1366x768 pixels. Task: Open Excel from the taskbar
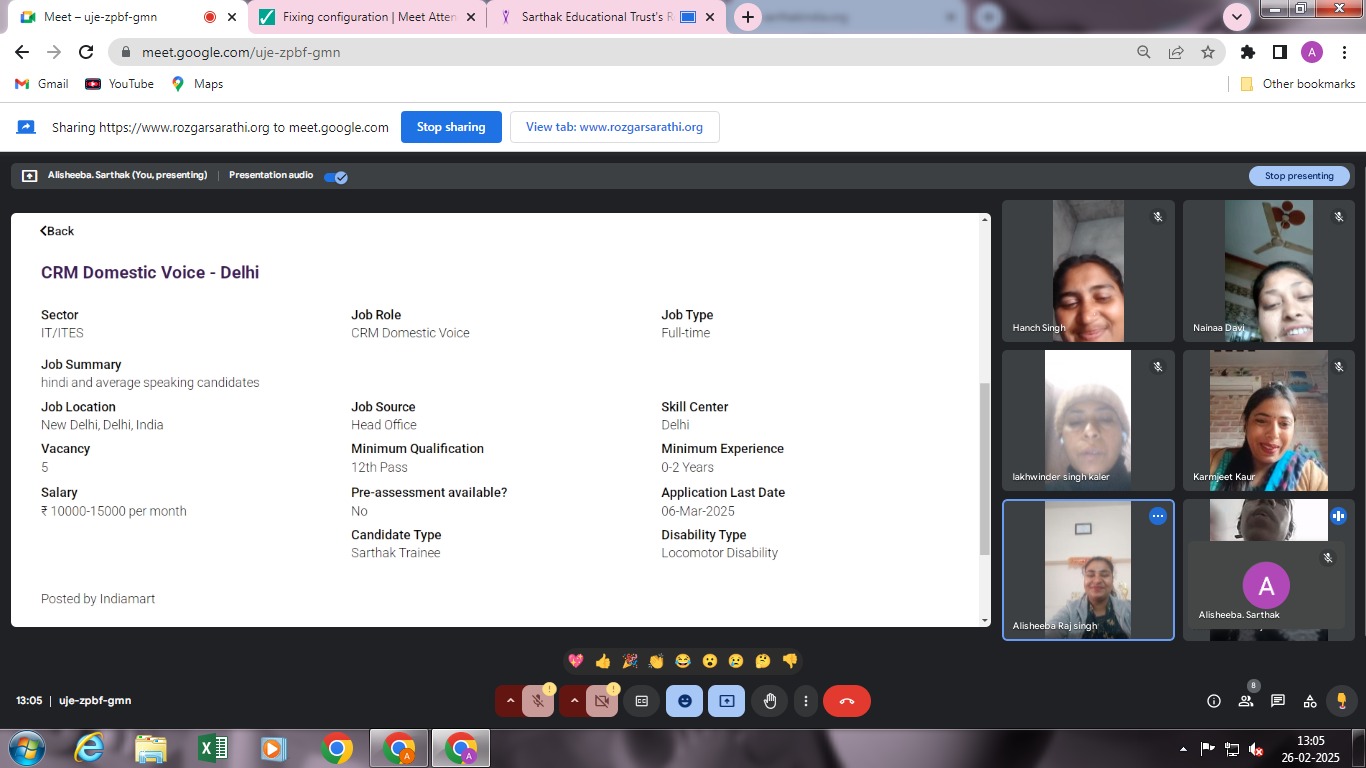tap(212, 748)
